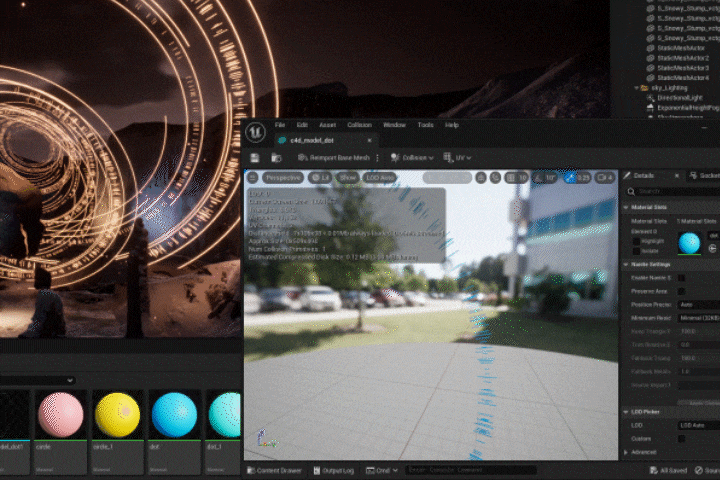Select the pink circle material thumbnail

pos(61,415)
